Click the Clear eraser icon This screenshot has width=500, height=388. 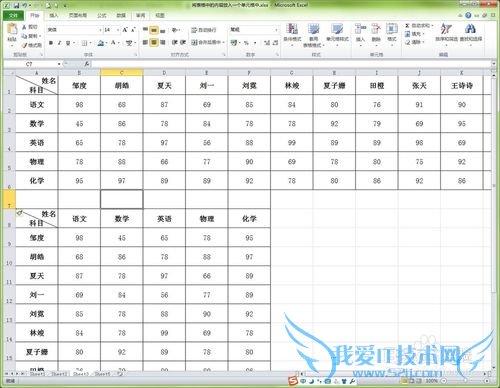[x=407, y=42]
